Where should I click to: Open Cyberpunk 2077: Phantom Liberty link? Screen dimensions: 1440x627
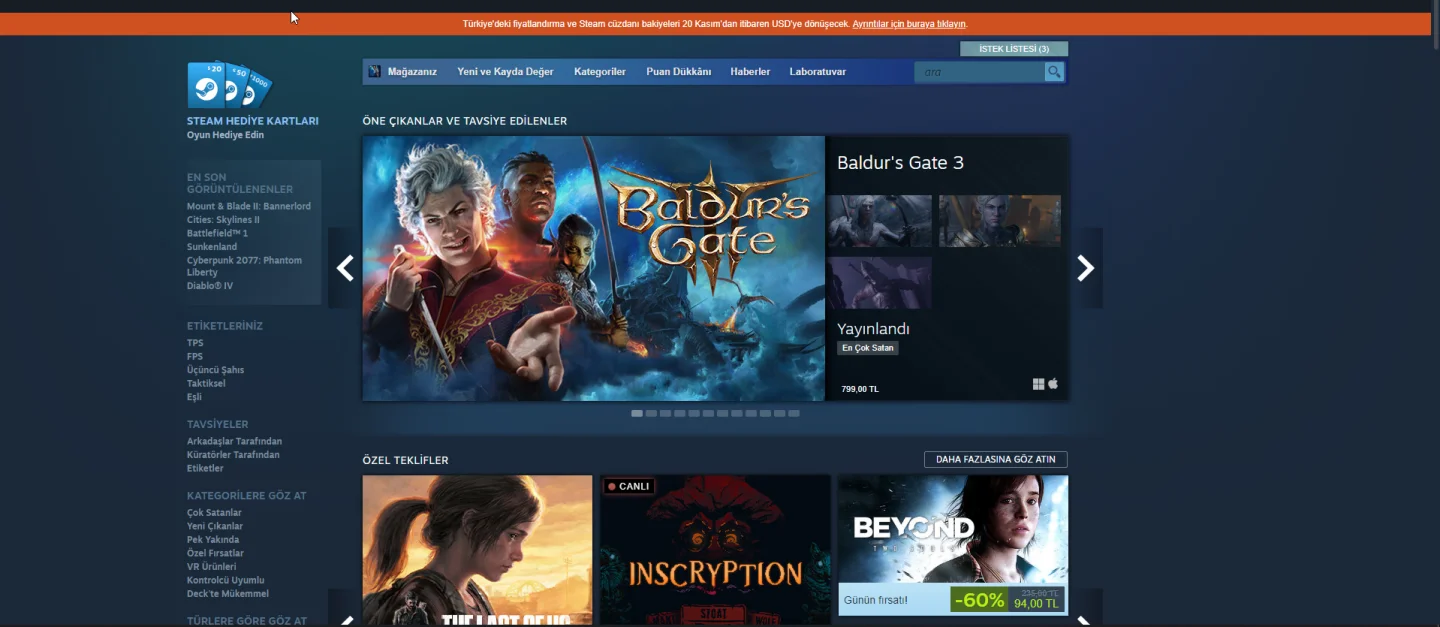pyautogui.click(x=244, y=266)
